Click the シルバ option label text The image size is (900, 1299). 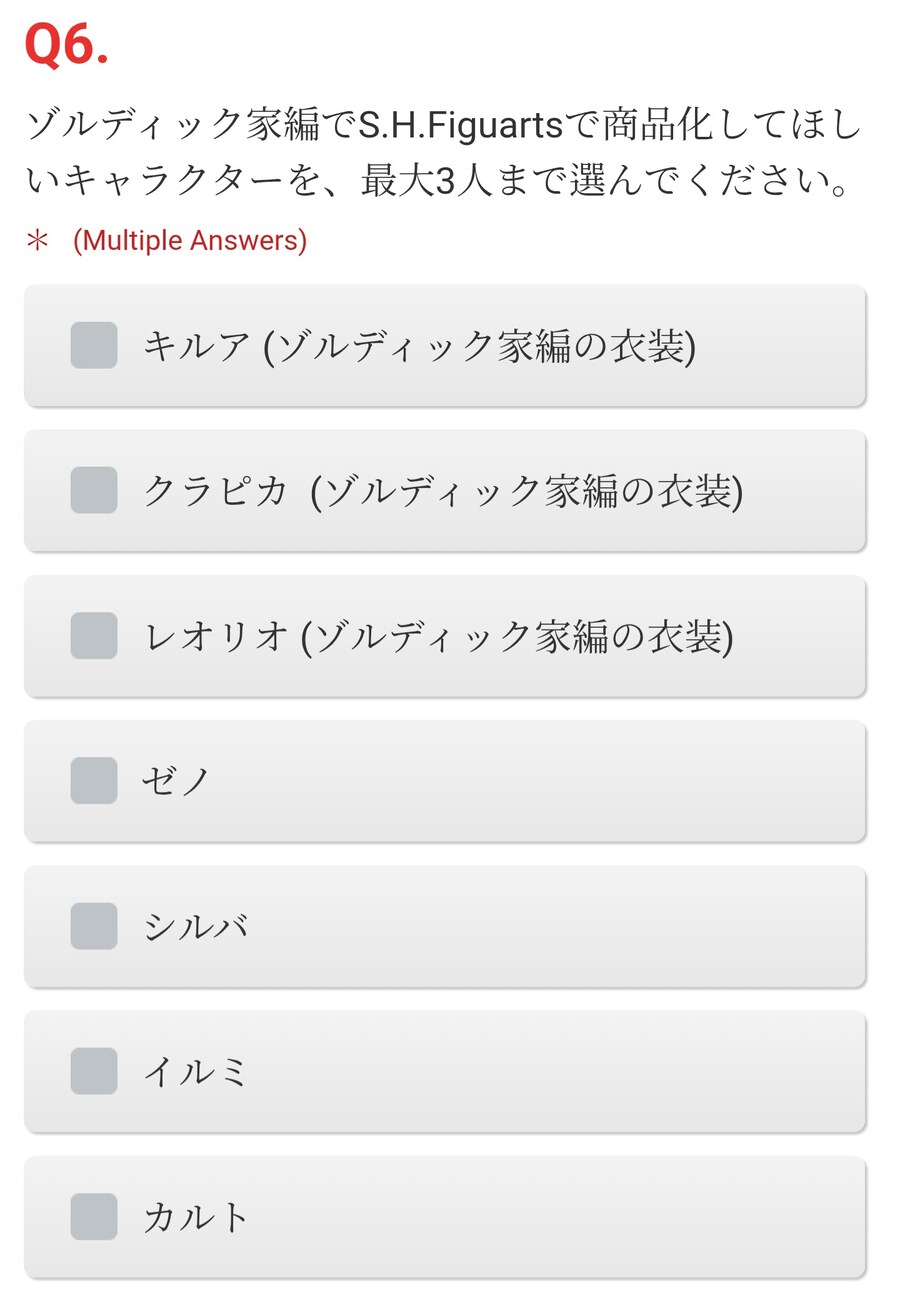(x=195, y=927)
